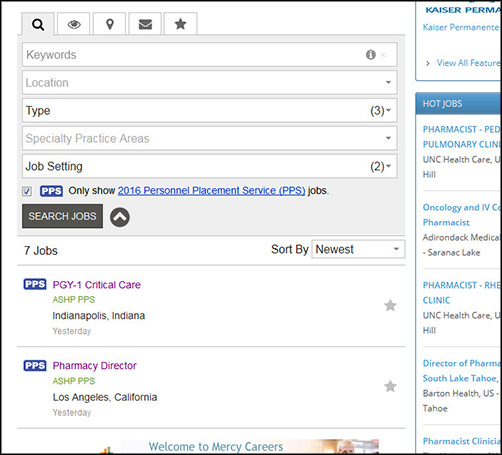Open Oncology and IV Pharmacist hot job
This screenshot has width=502, height=455.
pyautogui.click(x=461, y=215)
